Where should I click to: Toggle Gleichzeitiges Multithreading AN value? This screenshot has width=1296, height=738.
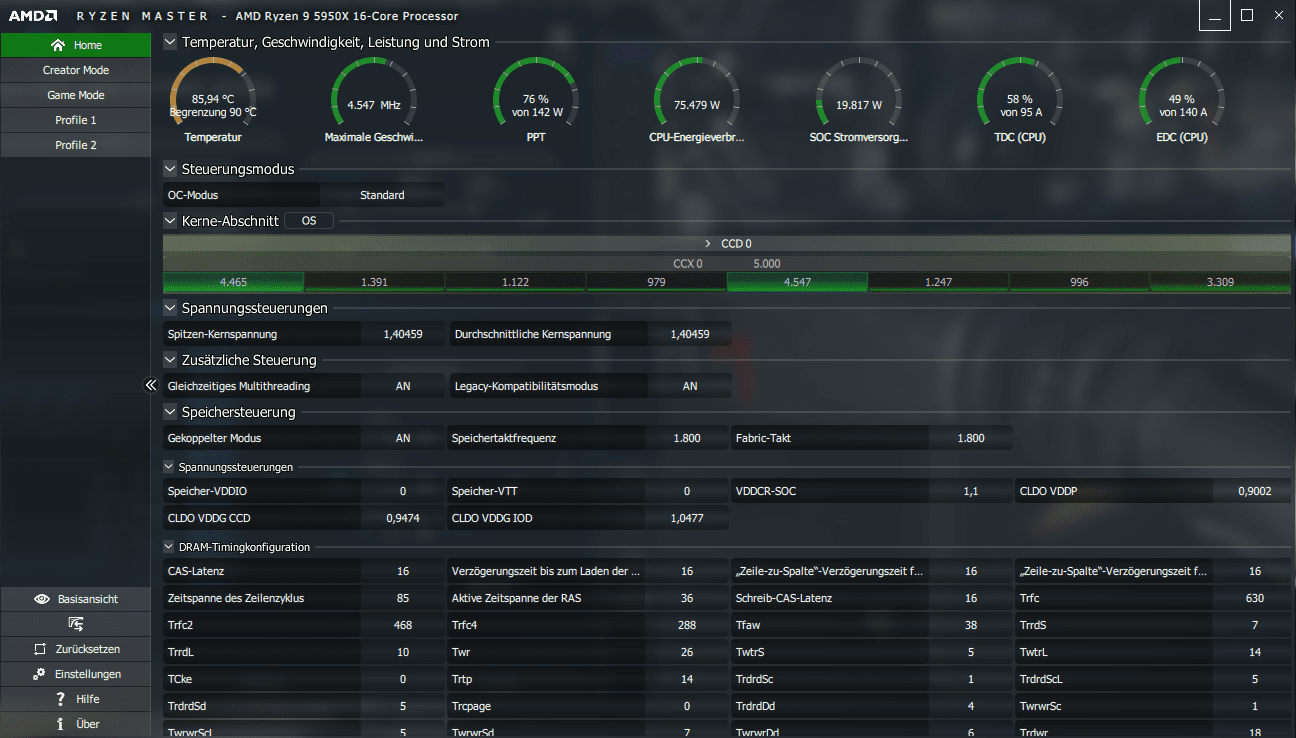point(403,386)
